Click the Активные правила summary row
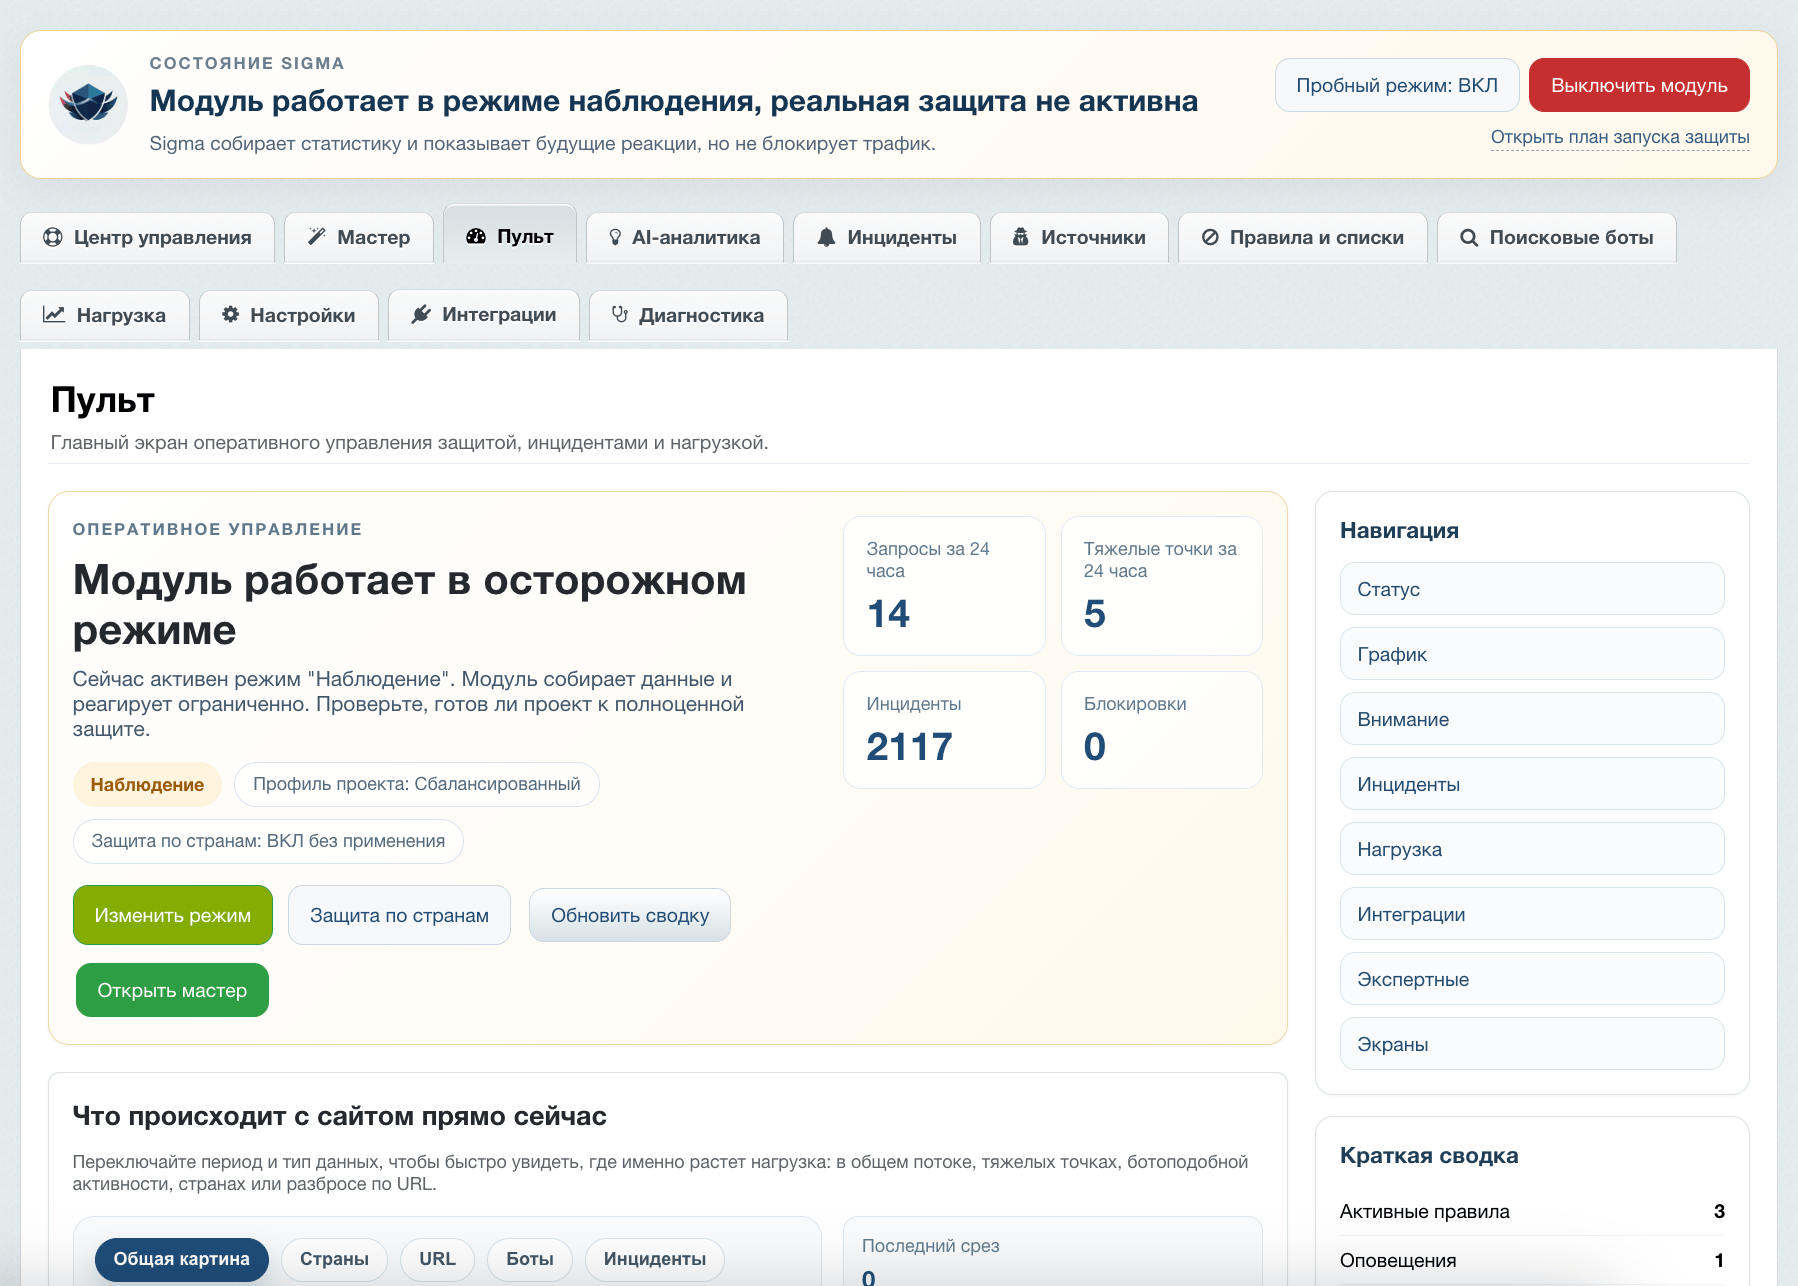 click(x=1532, y=1211)
